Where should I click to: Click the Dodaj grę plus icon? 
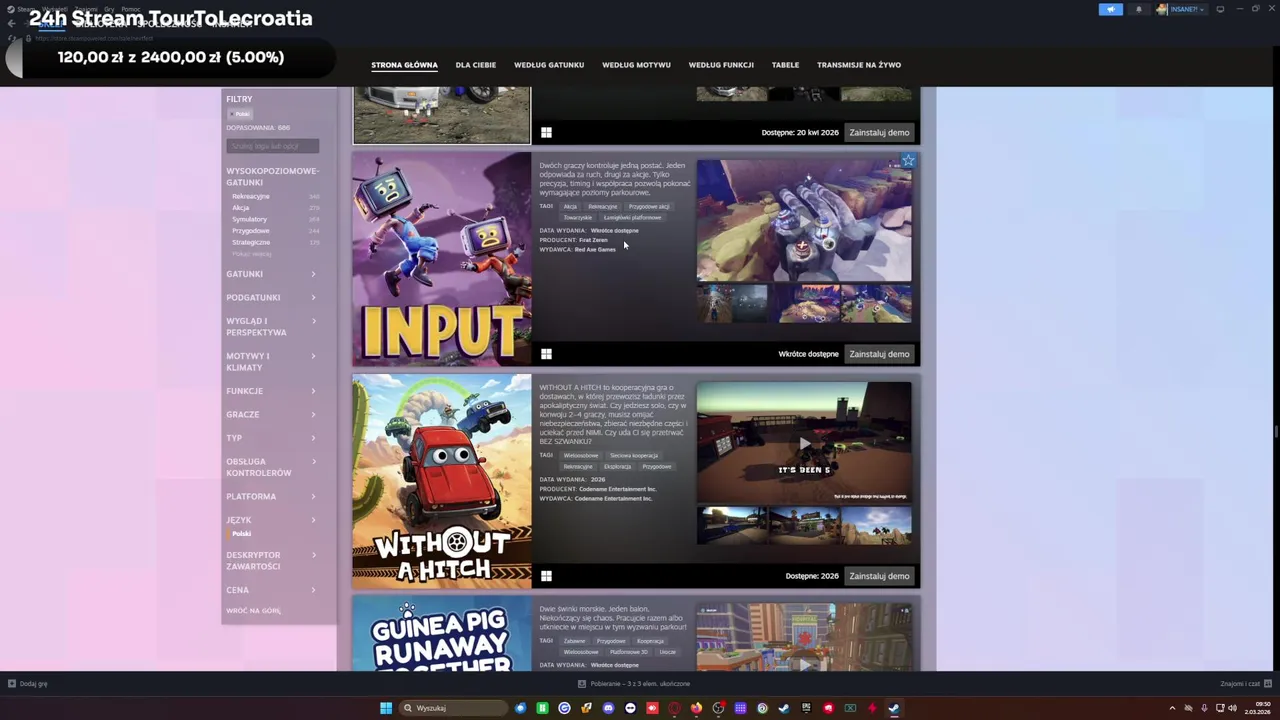[x=12, y=684]
